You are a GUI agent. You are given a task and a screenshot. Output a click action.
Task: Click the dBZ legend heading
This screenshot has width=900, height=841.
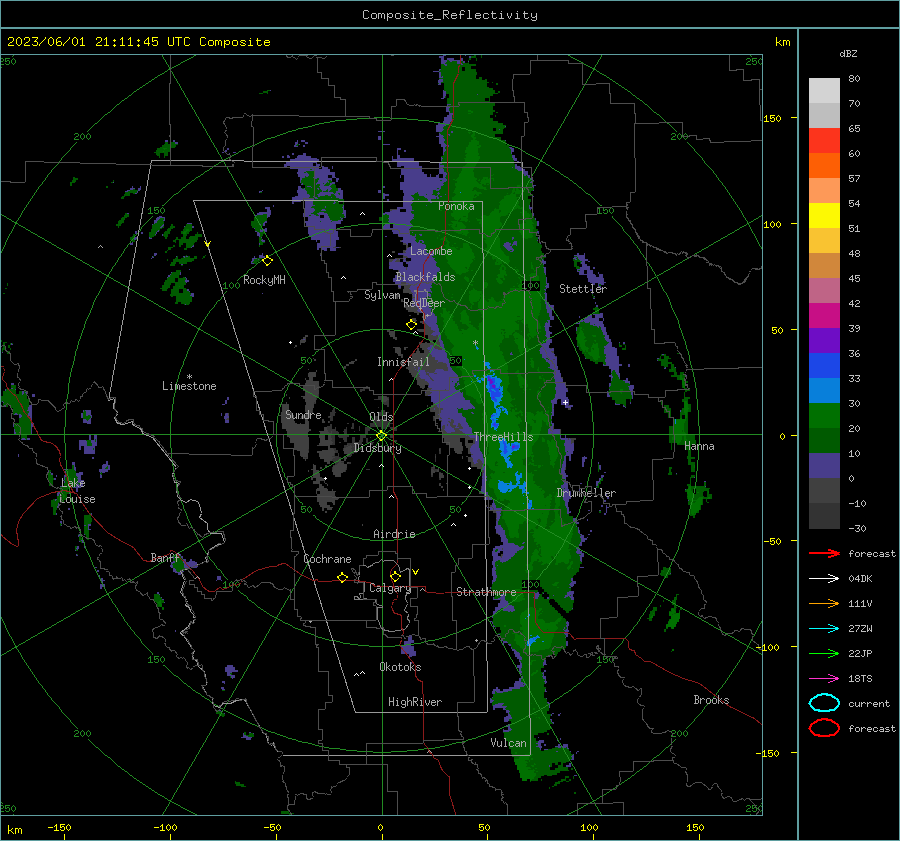(x=848, y=53)
